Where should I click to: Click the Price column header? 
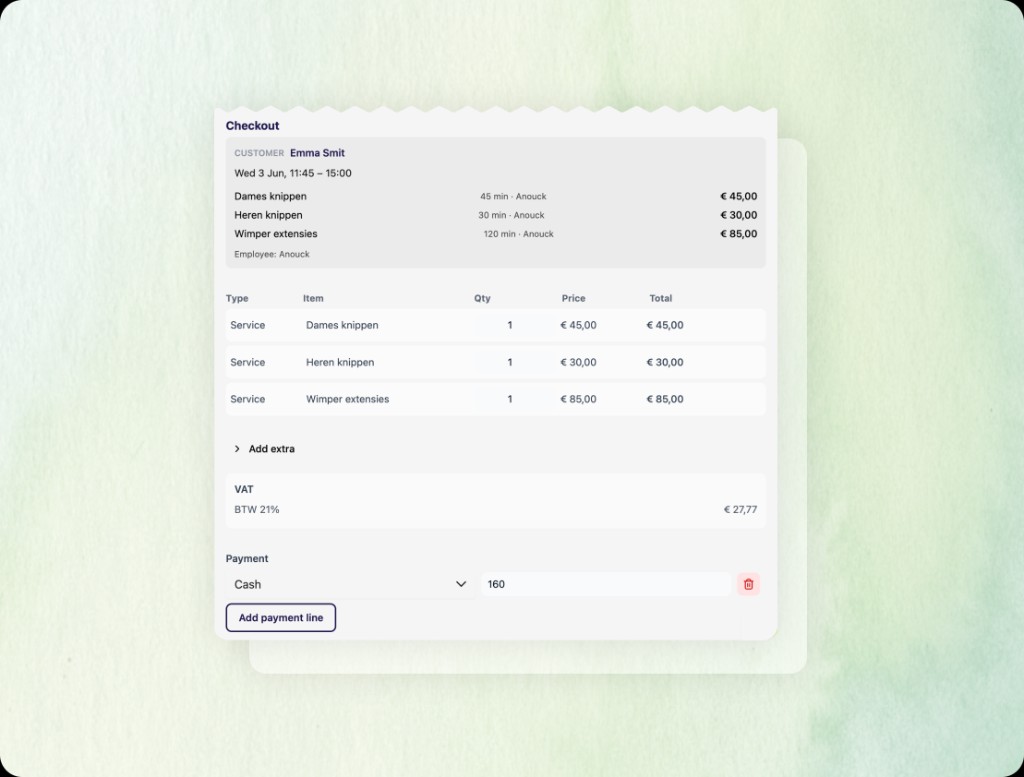[573, 298]
